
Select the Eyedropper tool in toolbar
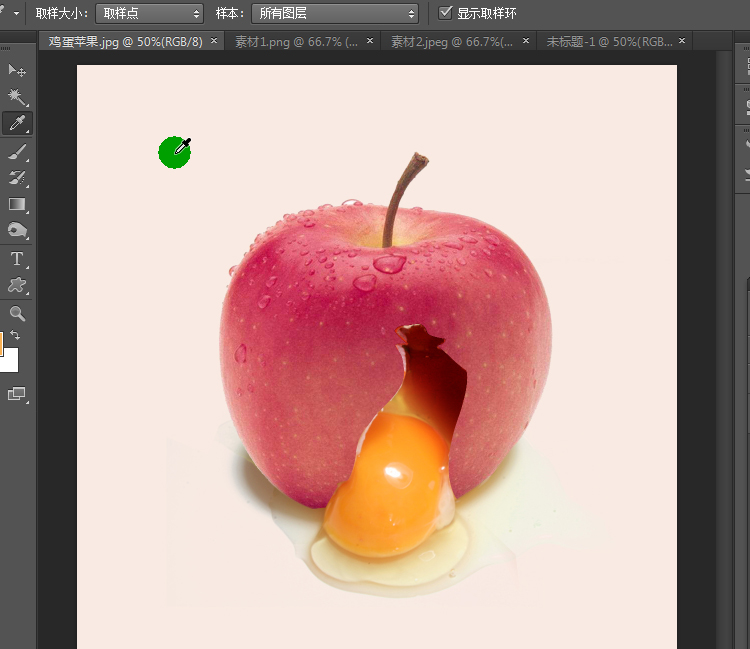click(x=17, y=123)
